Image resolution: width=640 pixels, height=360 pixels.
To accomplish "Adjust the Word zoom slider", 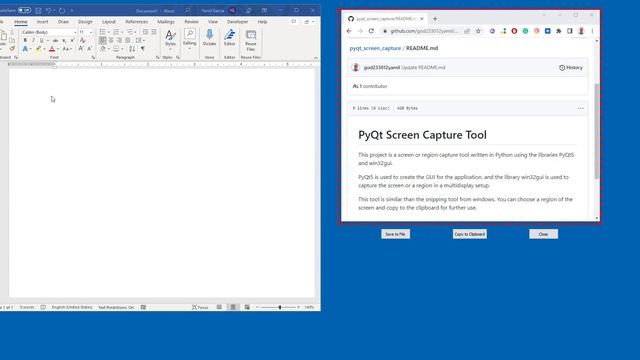I will click(280, 307).
